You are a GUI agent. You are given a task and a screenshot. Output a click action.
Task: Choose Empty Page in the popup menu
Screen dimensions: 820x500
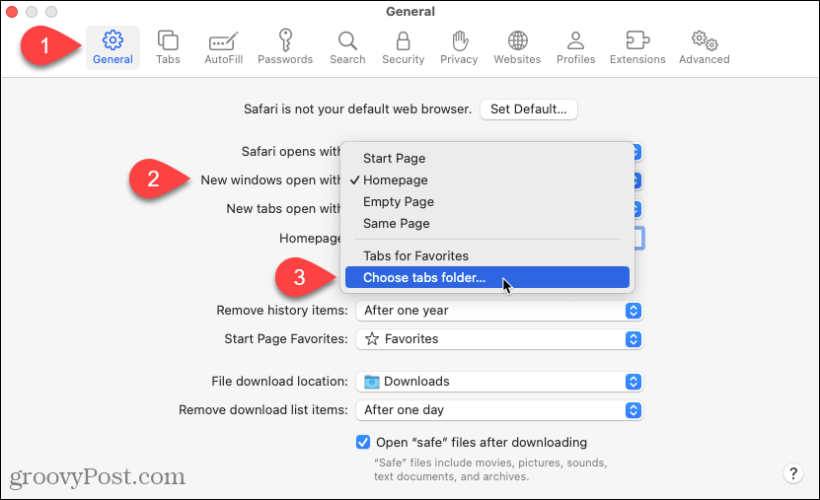(487, 202)
